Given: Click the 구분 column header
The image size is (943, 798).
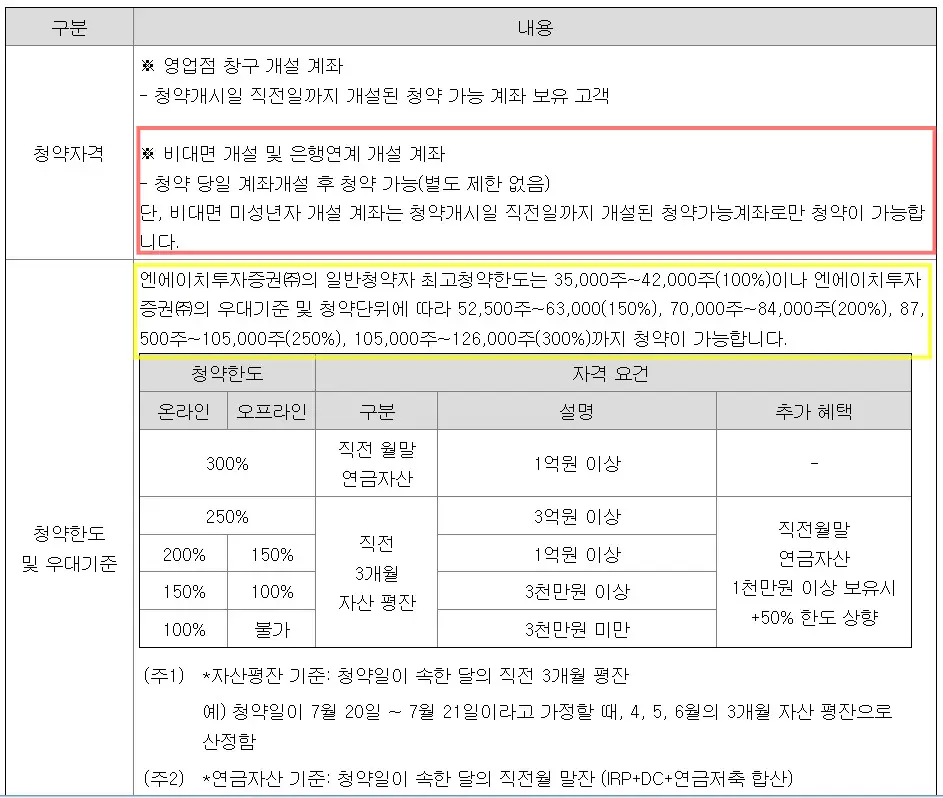Looking at the screenshot, I should 68,26.
